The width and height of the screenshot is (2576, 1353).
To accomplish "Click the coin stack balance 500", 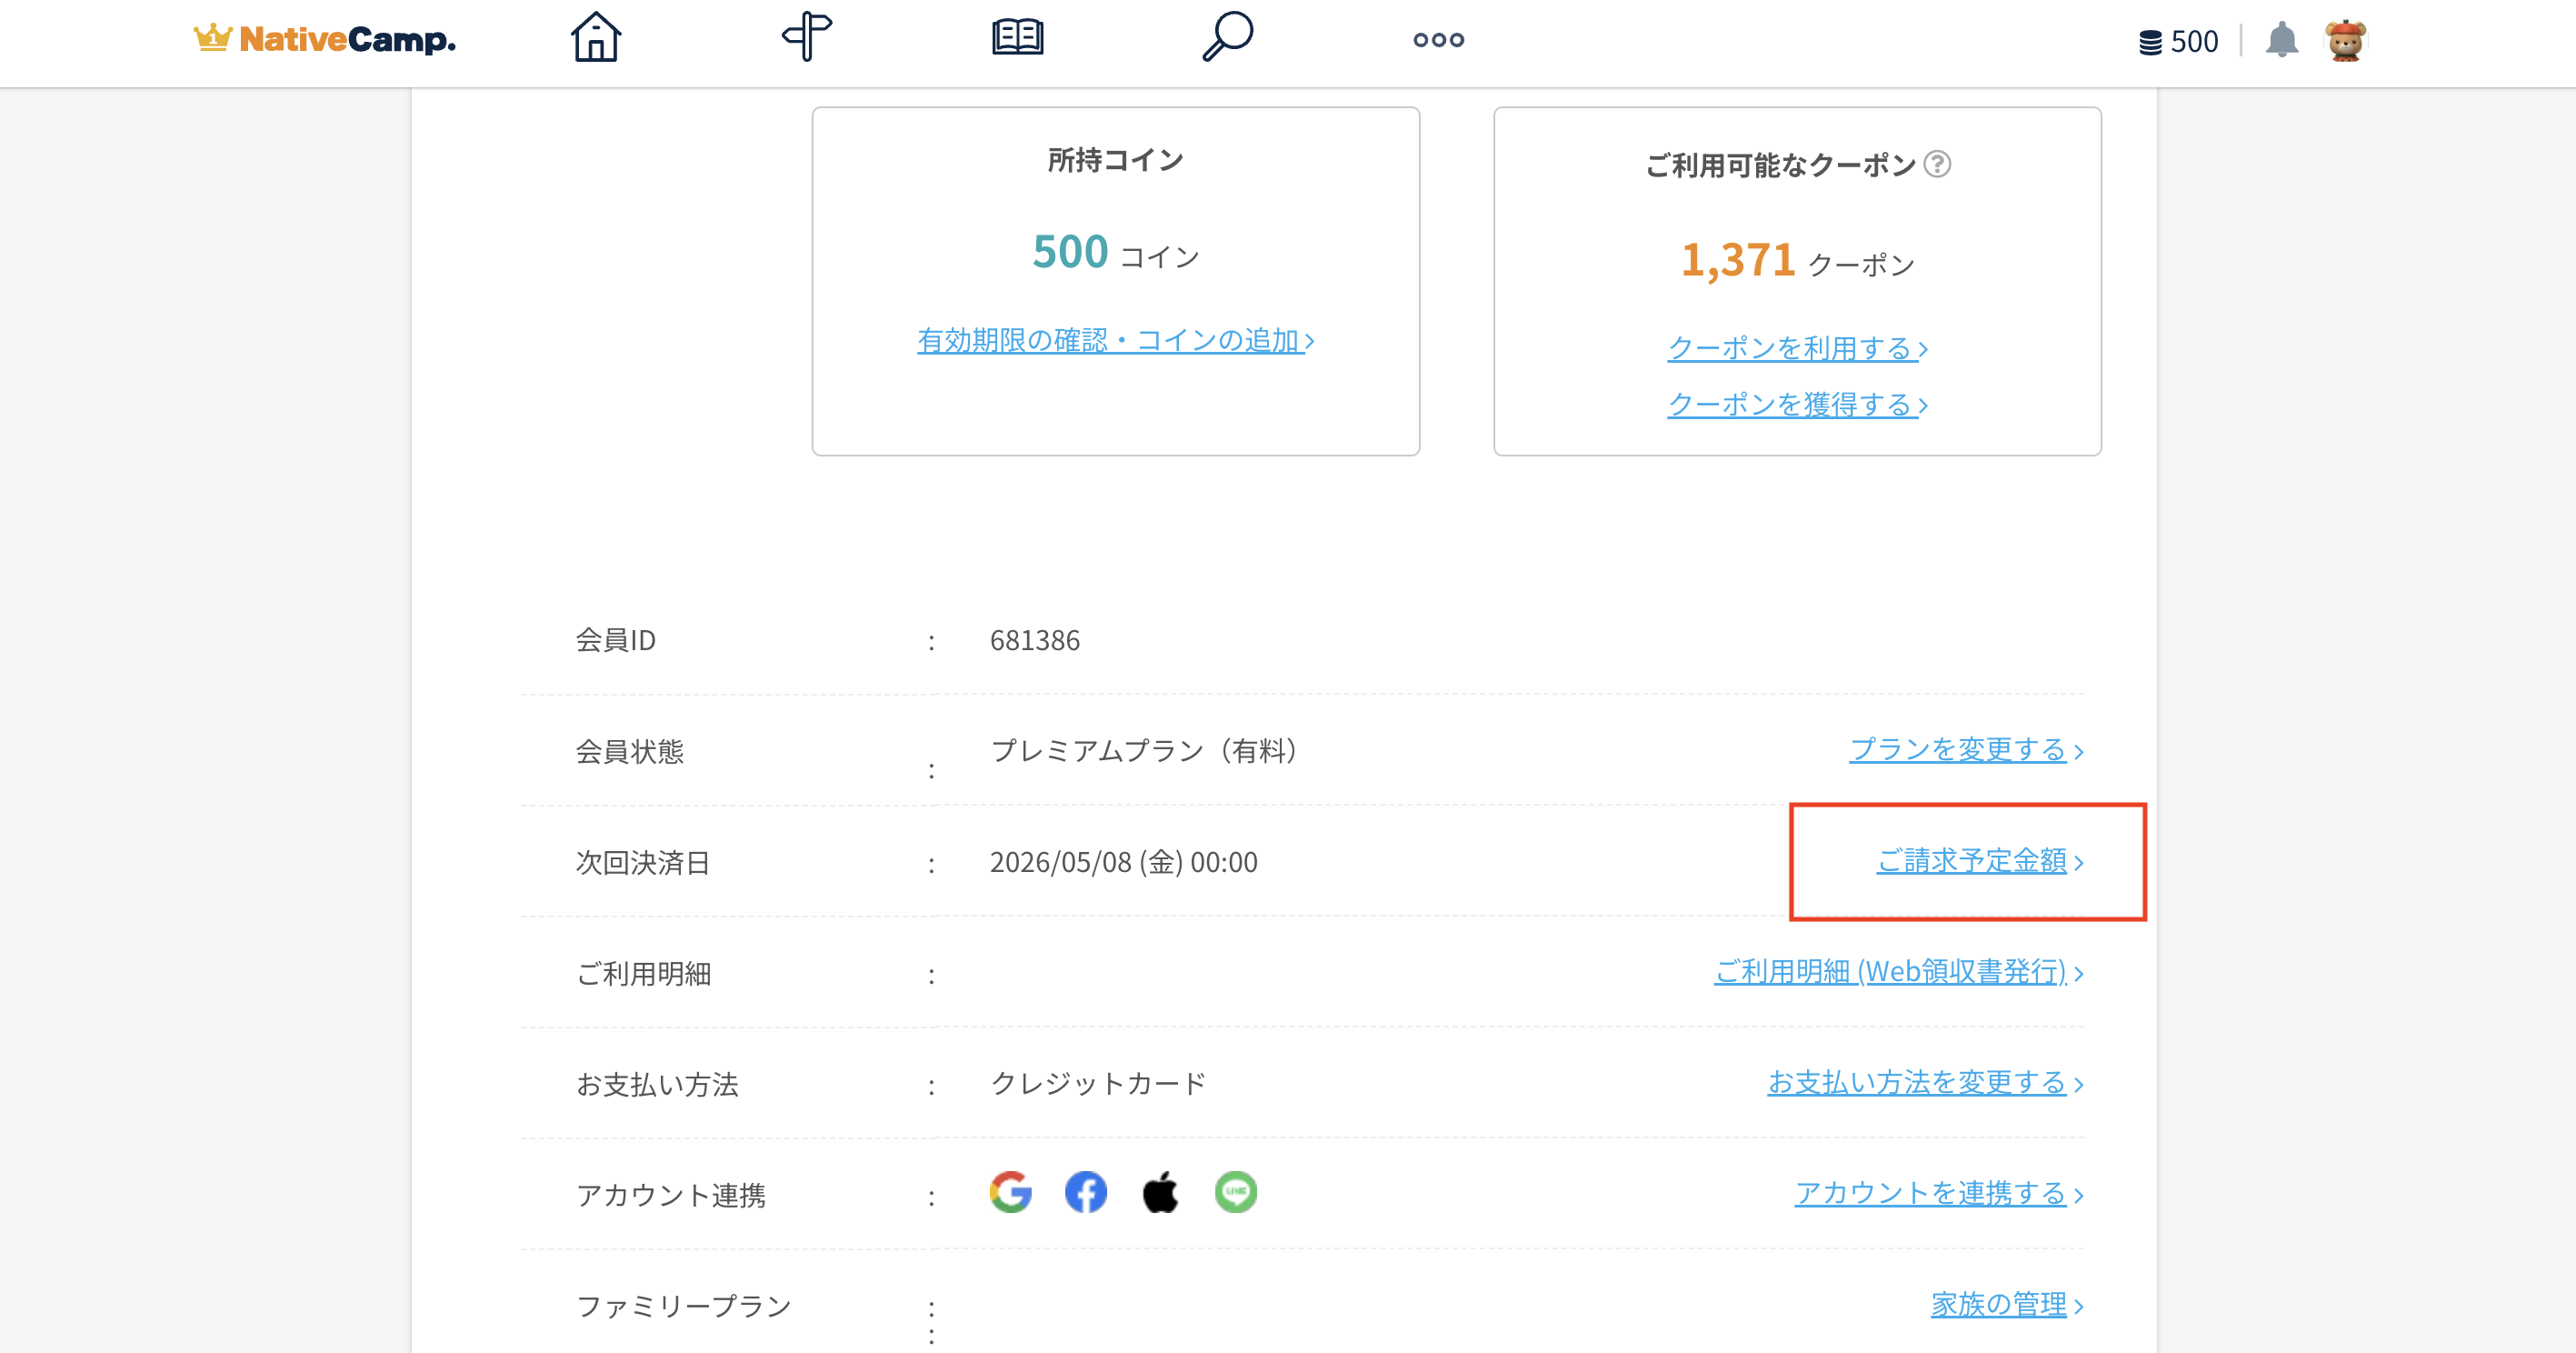I will tap(2178, 42).
